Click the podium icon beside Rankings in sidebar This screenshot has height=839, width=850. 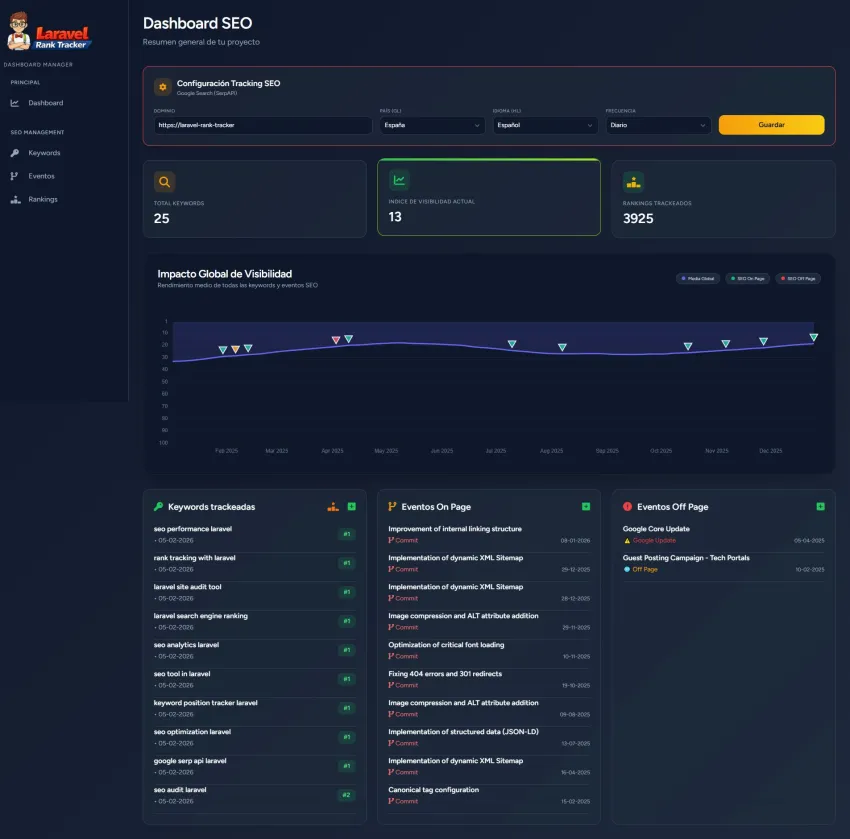click(x=15, y=199)
